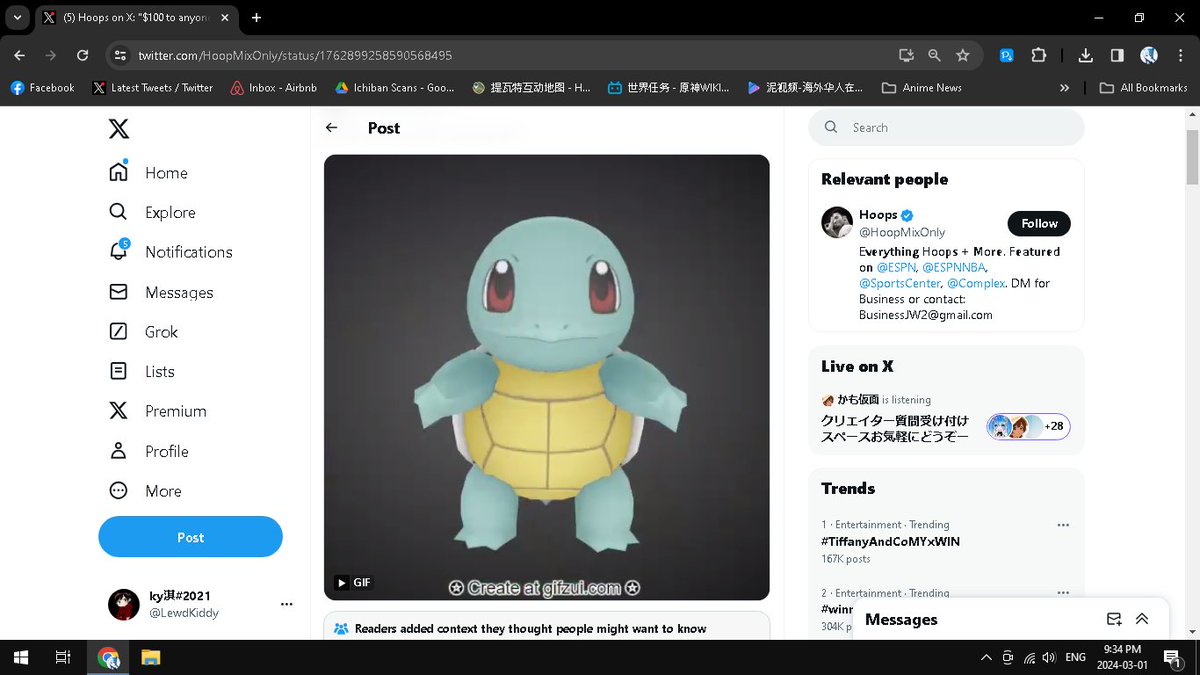Open the Hoops profile avatar
This screenshot has width=1200, height=675.
click(x=837, y=222)
